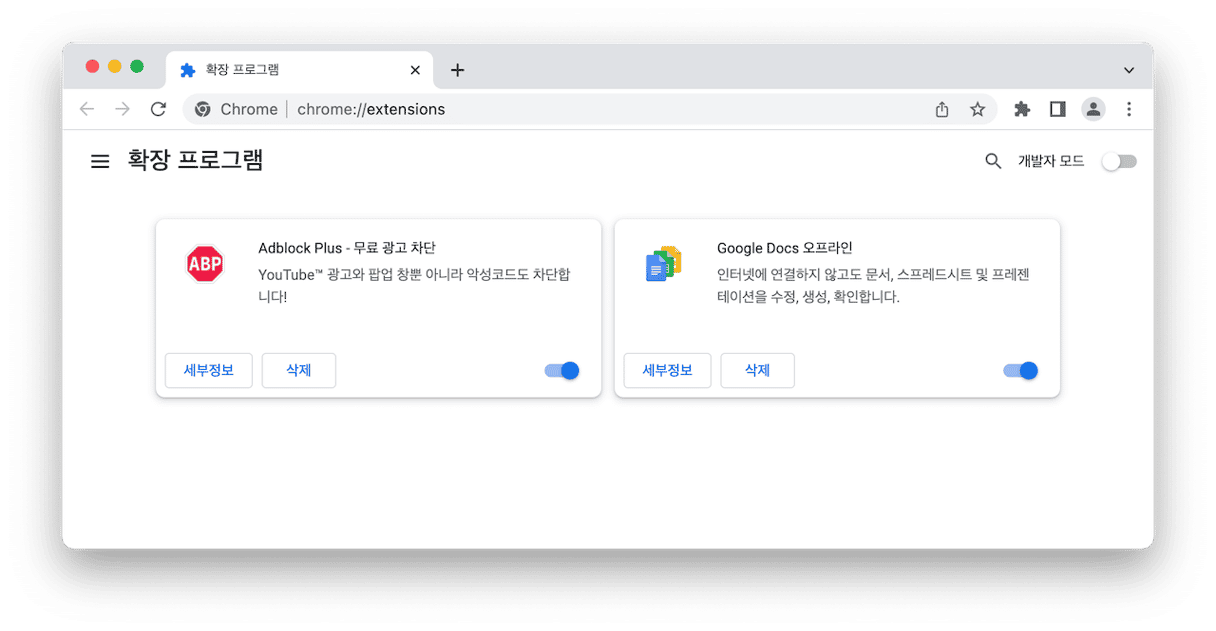1216x631 pixels.
Task: Toggle the side panel icon
Action: click(x=1057, y=109)
